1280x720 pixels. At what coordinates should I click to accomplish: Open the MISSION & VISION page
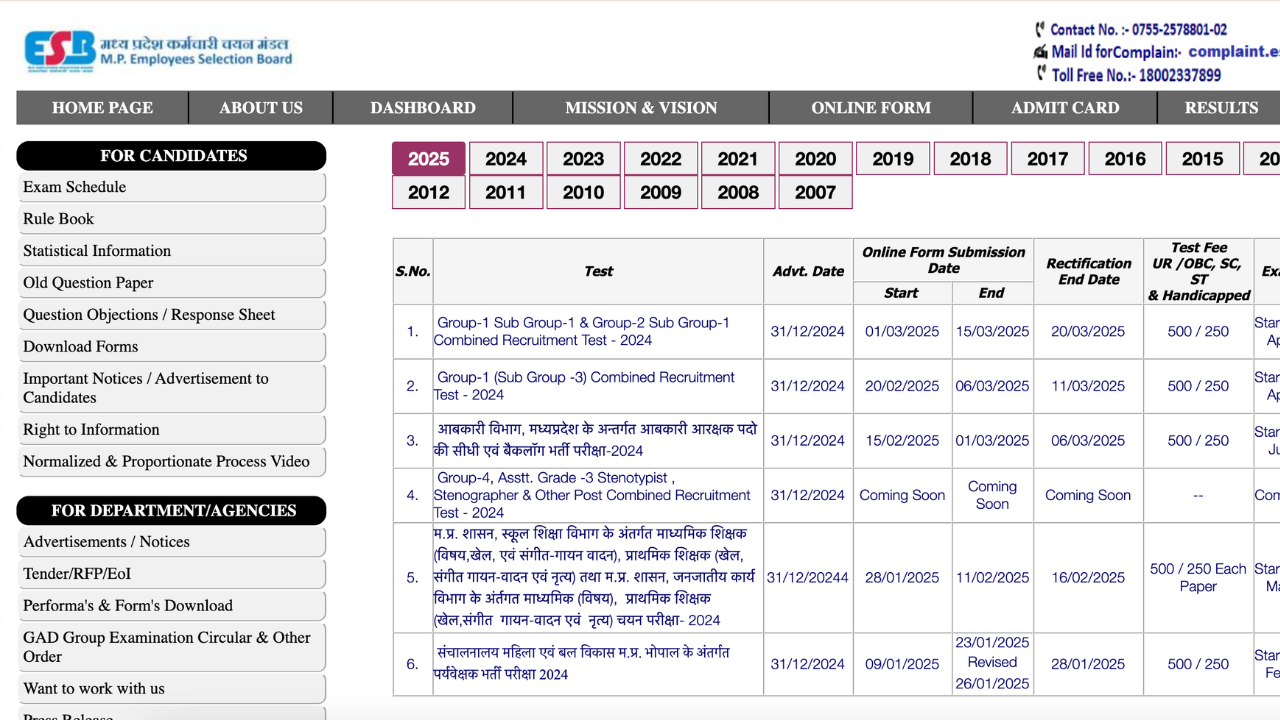click(x=640, y=107)
